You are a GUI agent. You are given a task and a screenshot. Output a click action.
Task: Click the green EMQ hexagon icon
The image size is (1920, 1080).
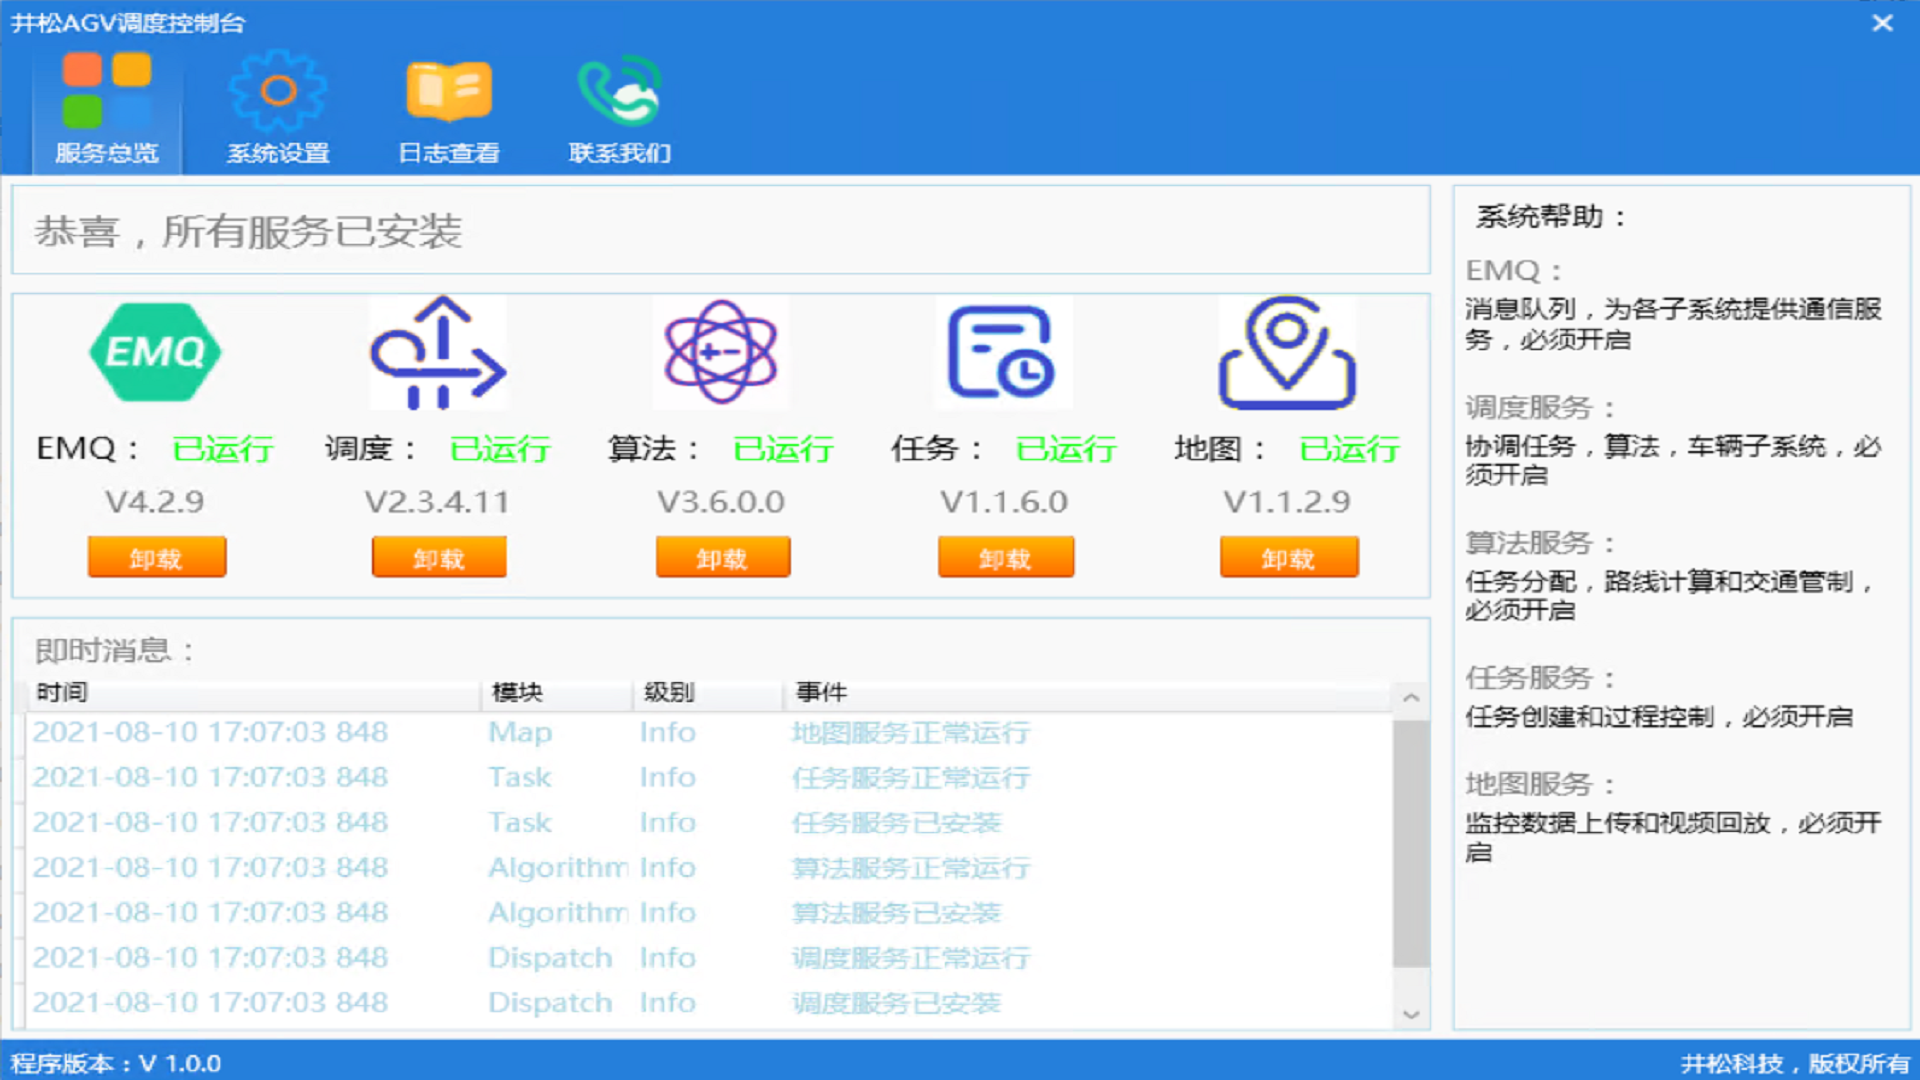coord(155,352)
